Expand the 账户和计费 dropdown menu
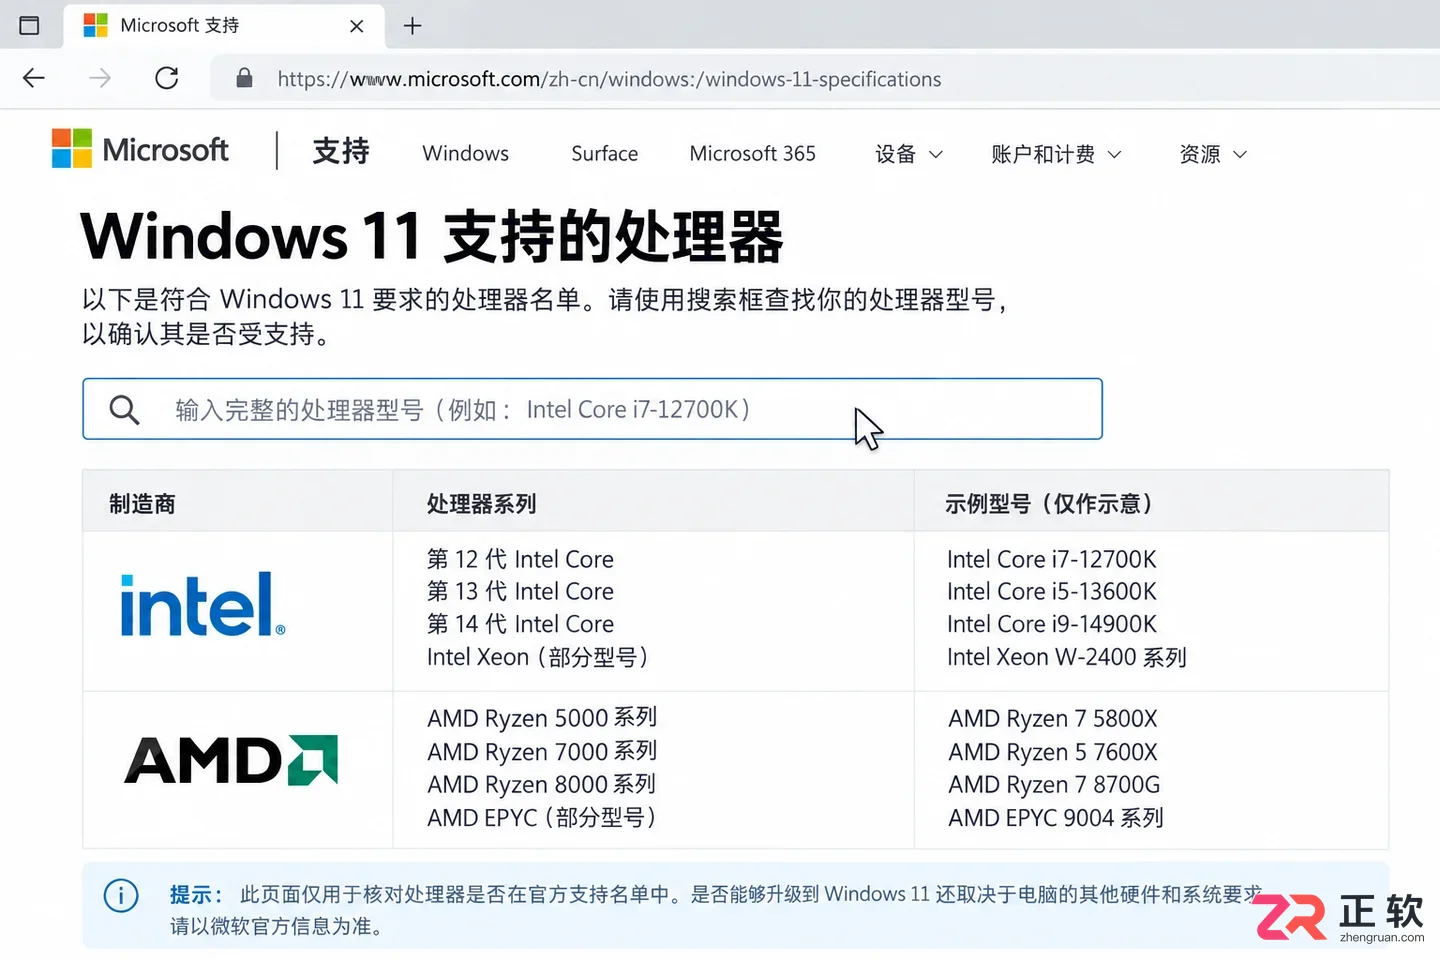The height and width of the screenshot is (960, 1440). click(x=1056, y=154)
